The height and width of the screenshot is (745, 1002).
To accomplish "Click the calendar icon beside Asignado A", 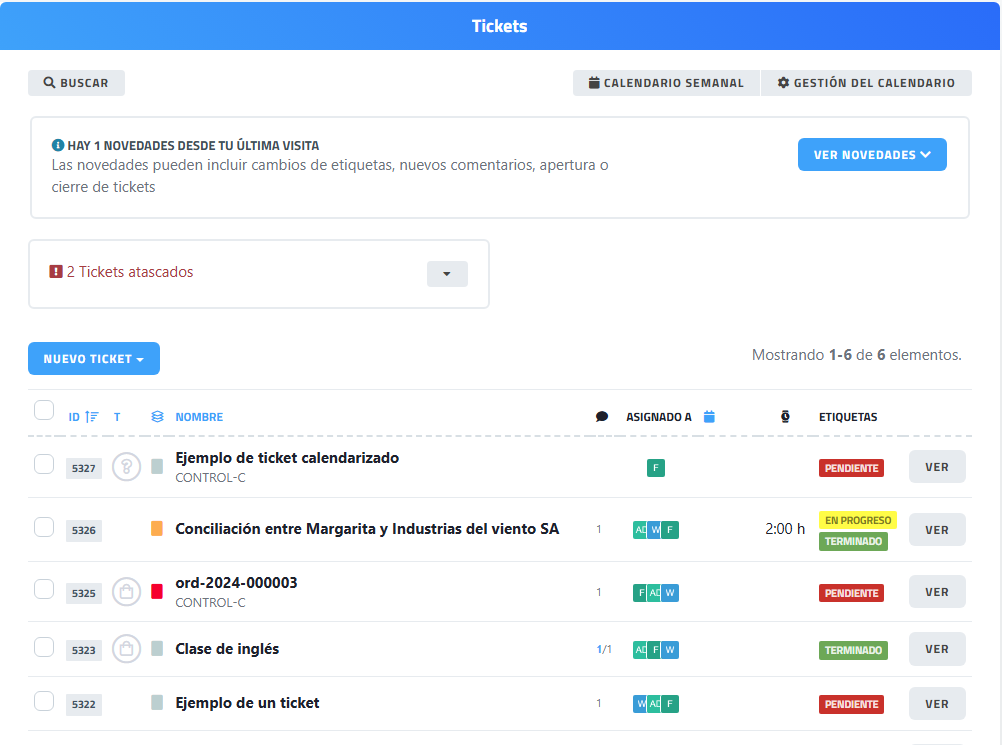I will tap(709, 417).
